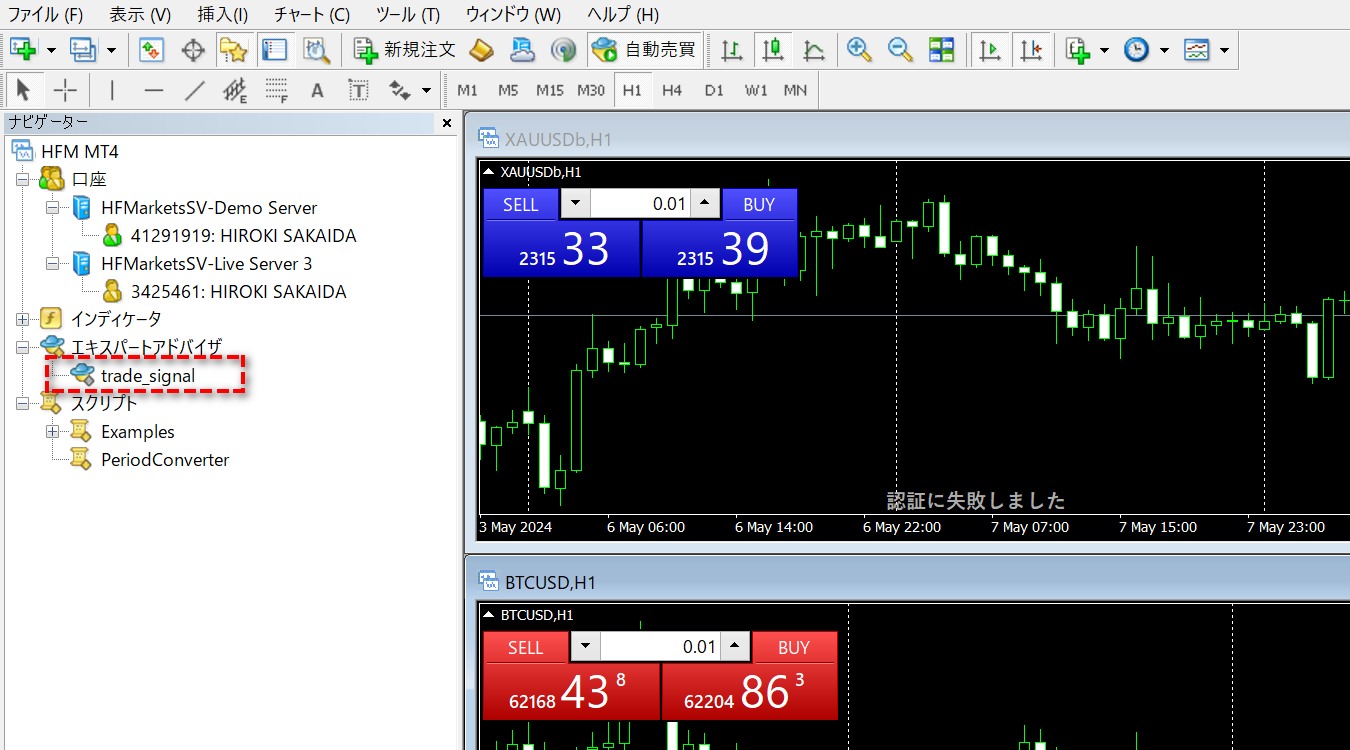This screenshot has width=1350, height=750.
Task: Select the equidistant channel tool
Action: coord(235,90)
